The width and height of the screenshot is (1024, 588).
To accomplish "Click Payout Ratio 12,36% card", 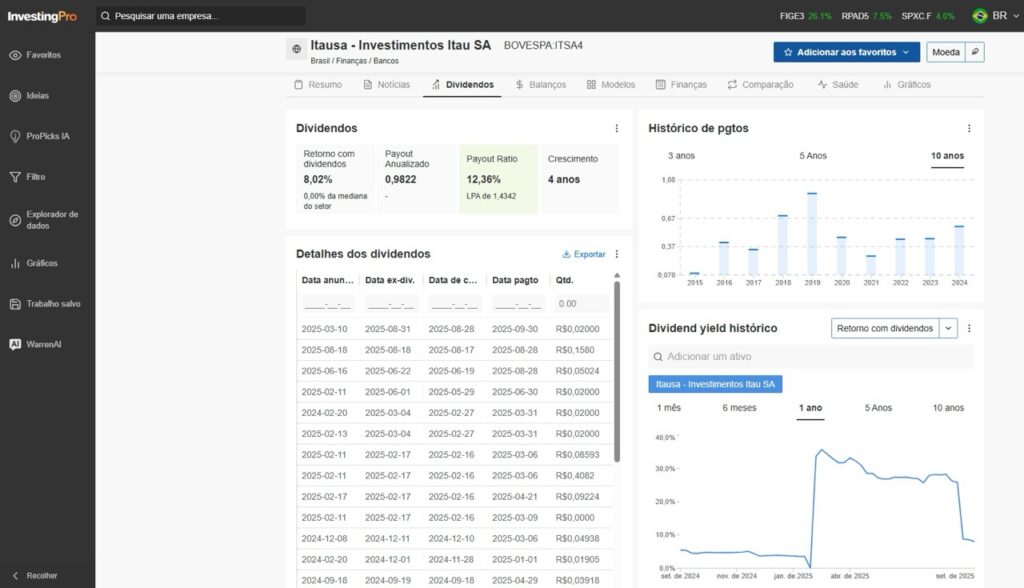I will coord(498,179).
